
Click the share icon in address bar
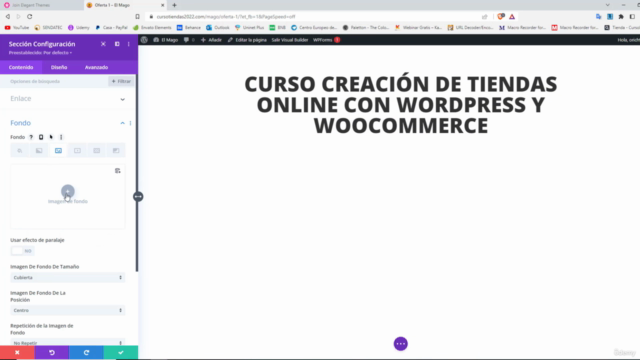(484, 17)
